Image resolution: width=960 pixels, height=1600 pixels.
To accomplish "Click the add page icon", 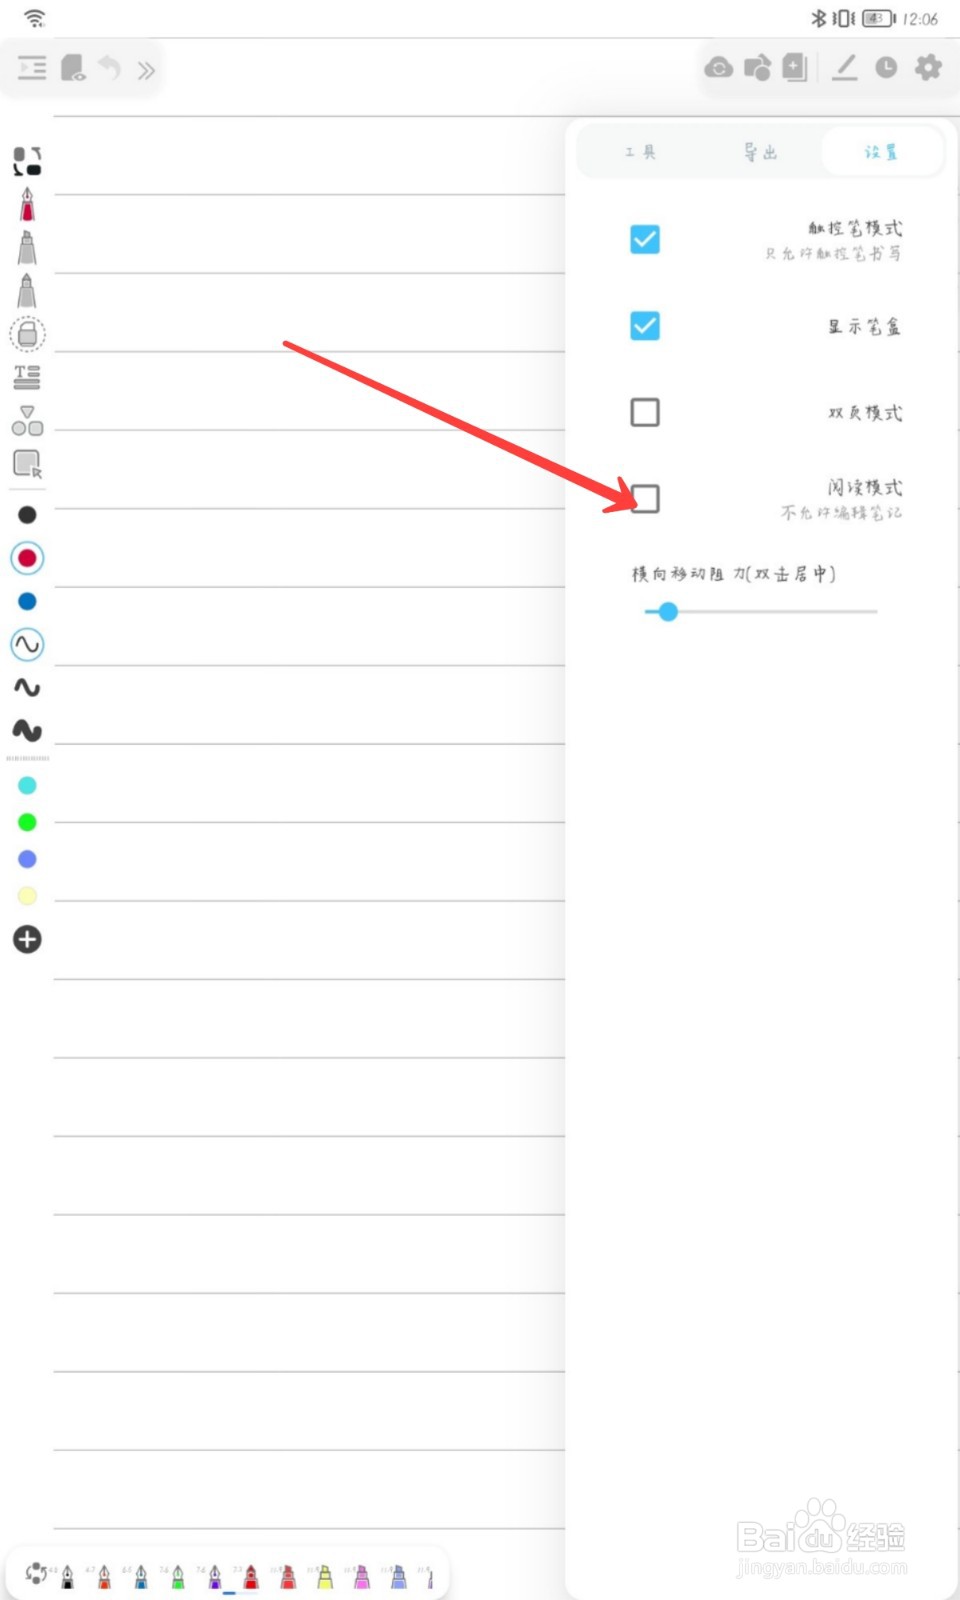I will (795, 67).
